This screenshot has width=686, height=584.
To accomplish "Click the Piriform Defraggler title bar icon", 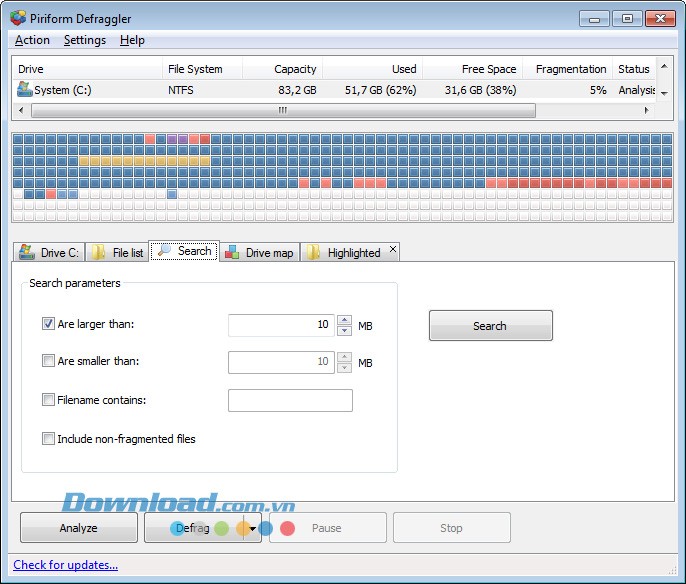I will pyautogui.click(x=18, y=18).
